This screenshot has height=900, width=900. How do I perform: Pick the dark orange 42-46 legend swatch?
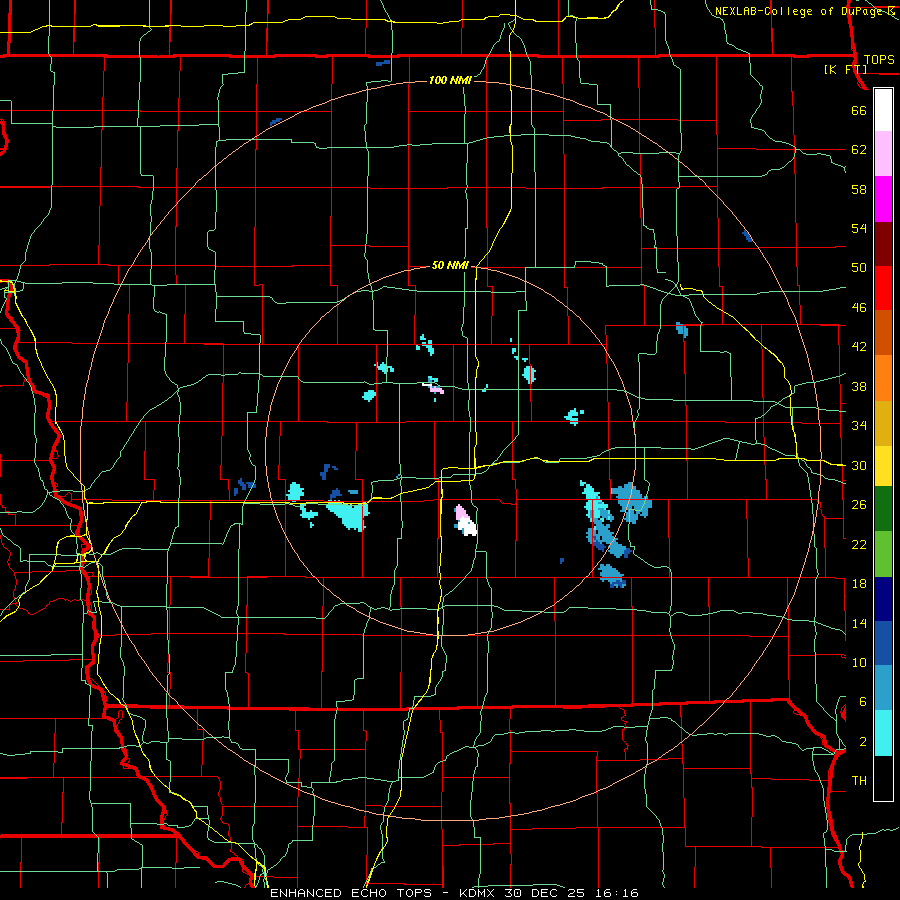point(883,333)
